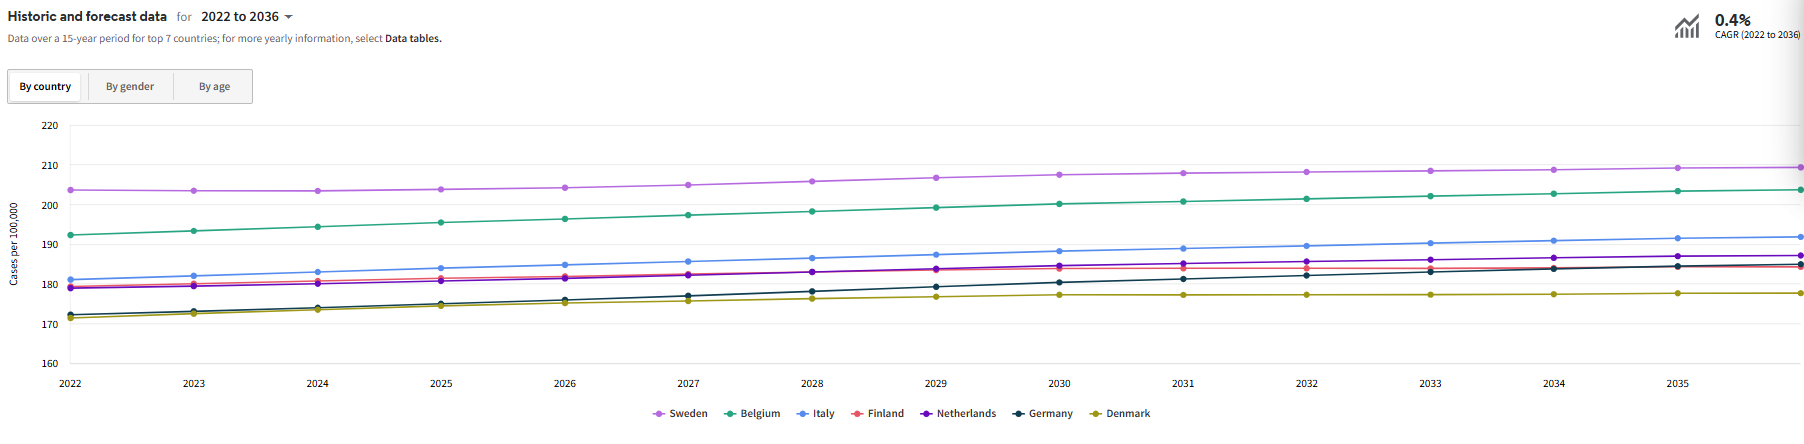Hide the Finland legend entry
This screenshot has height=444, width=1804.
click(x=878, y=414)
